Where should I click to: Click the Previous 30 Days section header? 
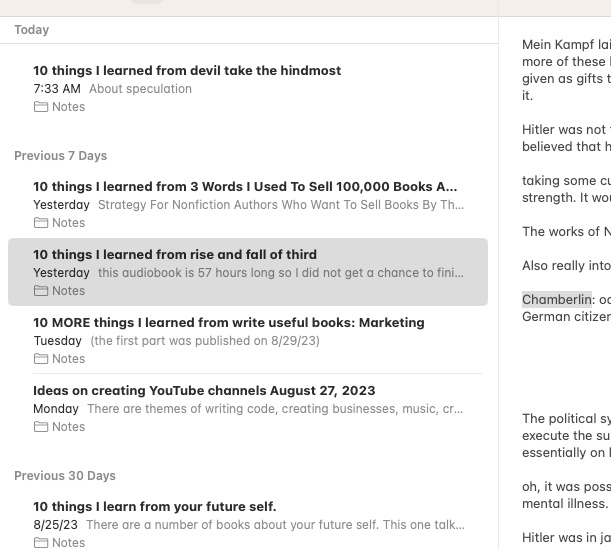click(x=65, y=476)
